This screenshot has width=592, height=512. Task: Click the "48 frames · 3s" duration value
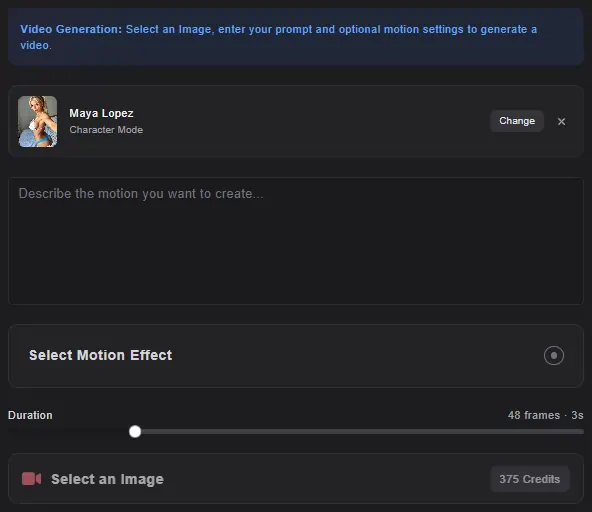tap(545, 415)
